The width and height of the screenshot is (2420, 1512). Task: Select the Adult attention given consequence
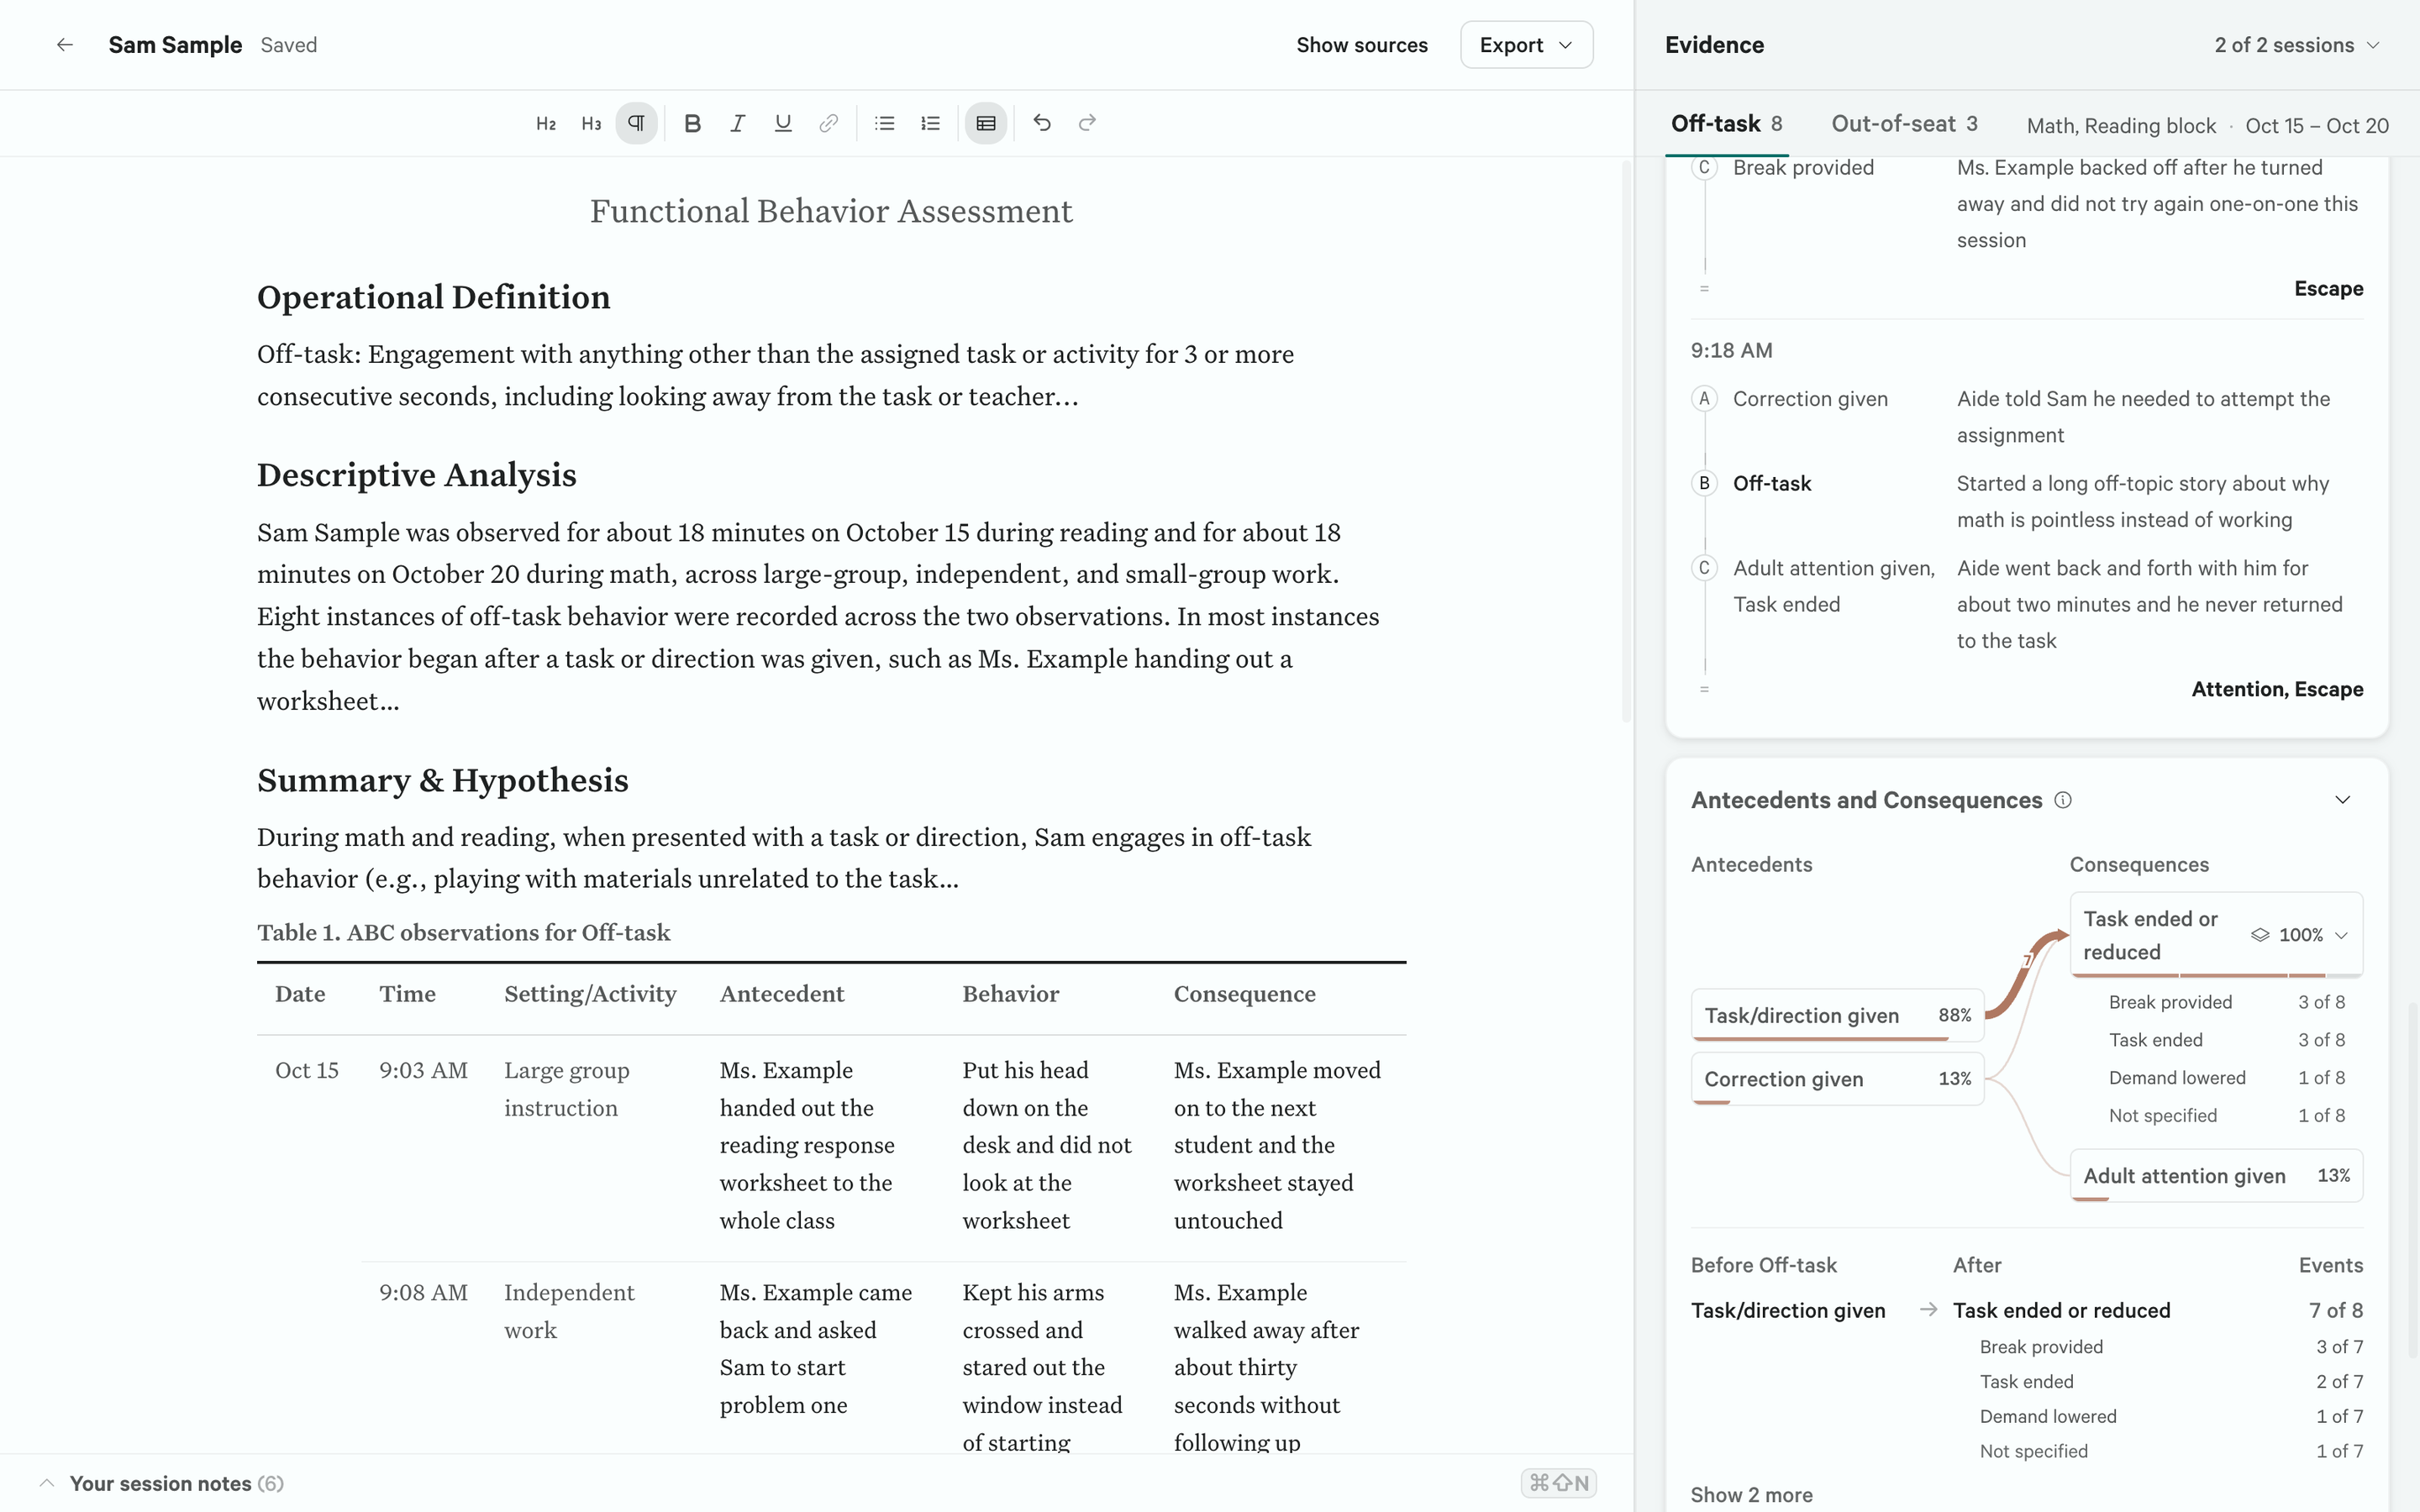coord(2216,1176)
